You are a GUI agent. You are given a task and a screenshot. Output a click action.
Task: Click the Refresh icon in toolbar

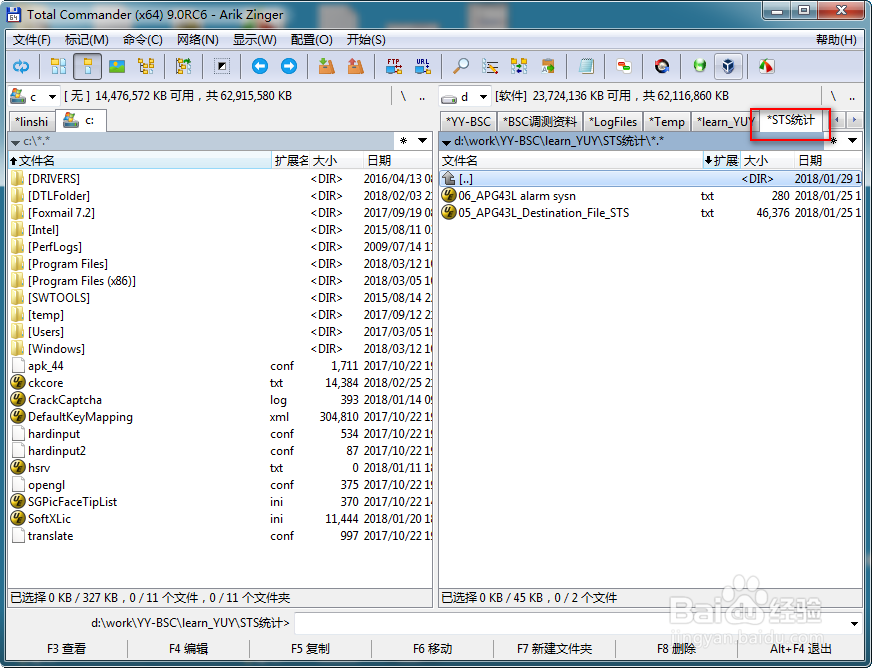pyautogui.click(x=21, y=67)
